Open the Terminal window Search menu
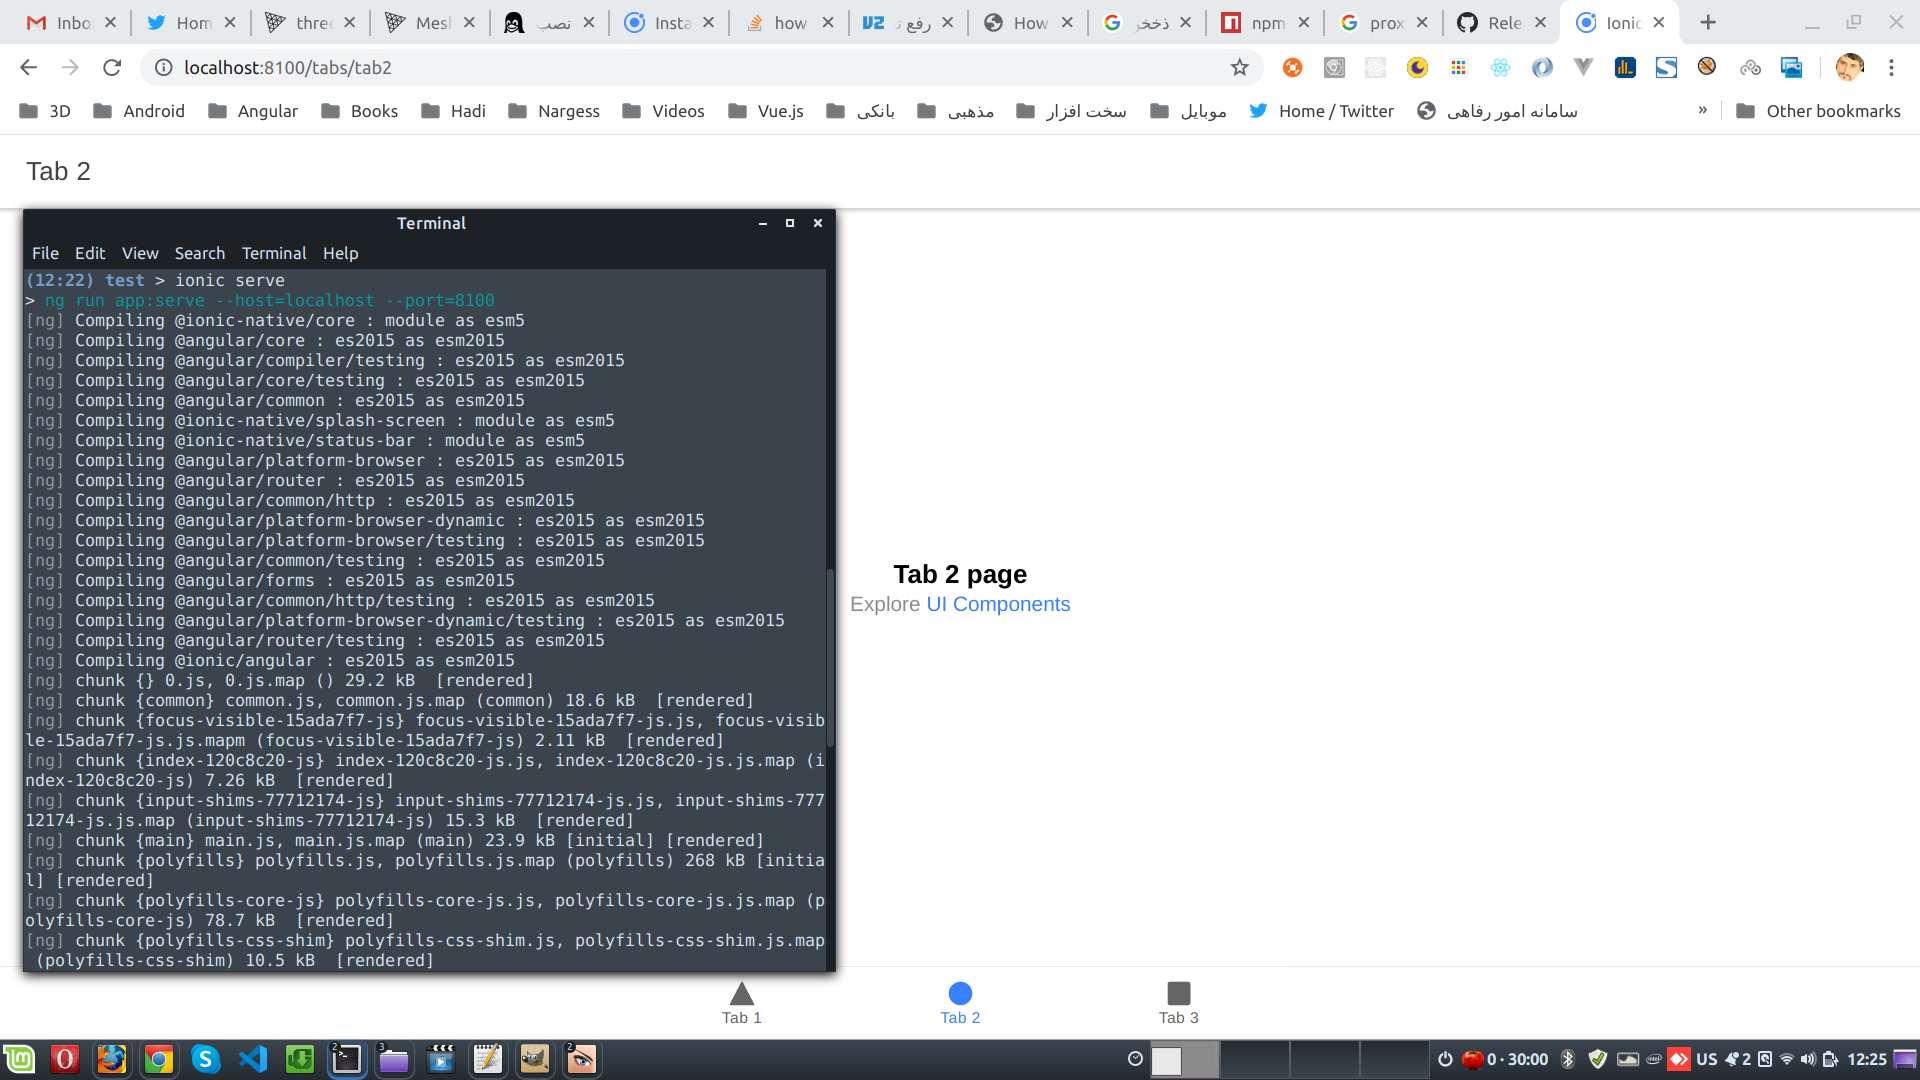This screenshot has height=1080, width=1920. 200,253
